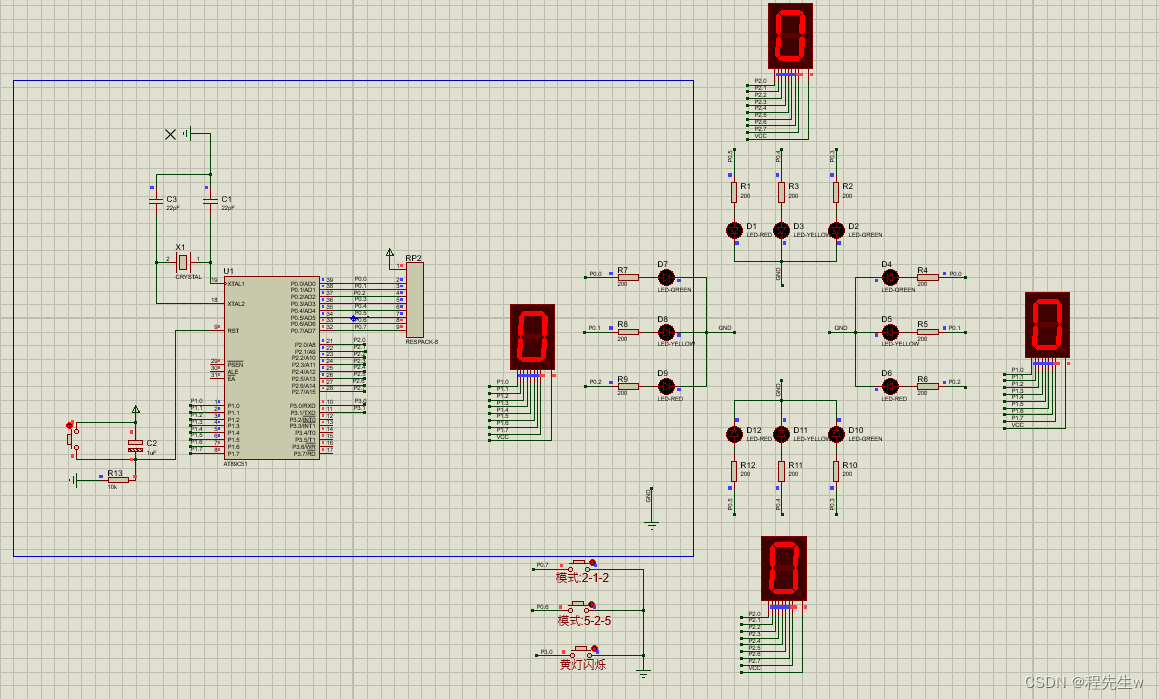
Task: Click the 模式:5-2-5 push button switch
Action: point(582,607)
